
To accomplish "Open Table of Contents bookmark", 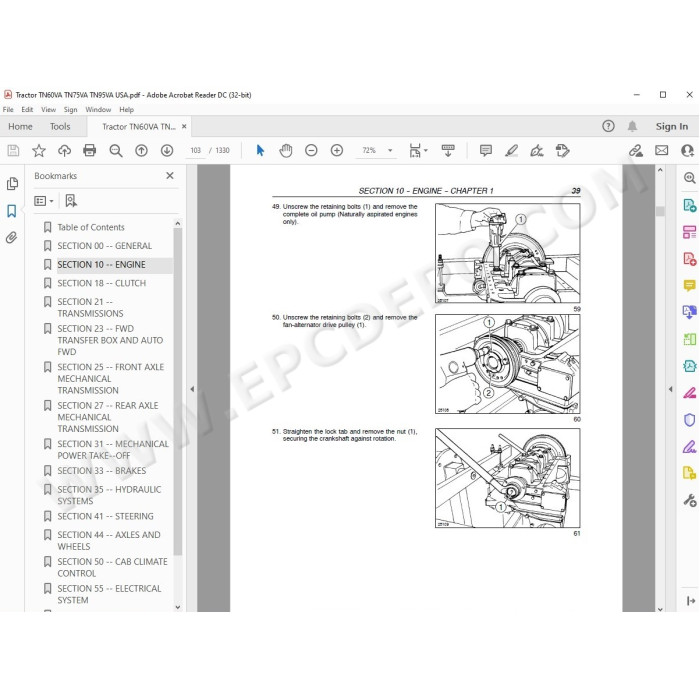I will coord(91,227).
